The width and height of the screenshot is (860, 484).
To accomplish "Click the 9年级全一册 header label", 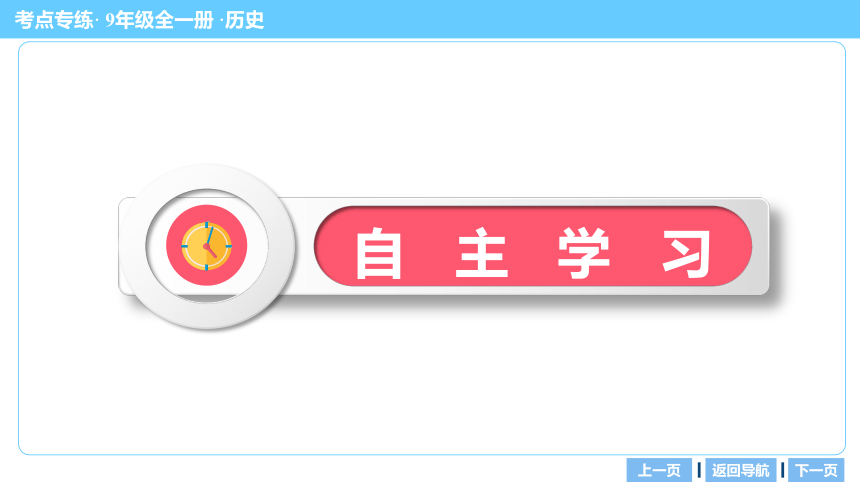I will pyautogui.click(x=159, y=20).
